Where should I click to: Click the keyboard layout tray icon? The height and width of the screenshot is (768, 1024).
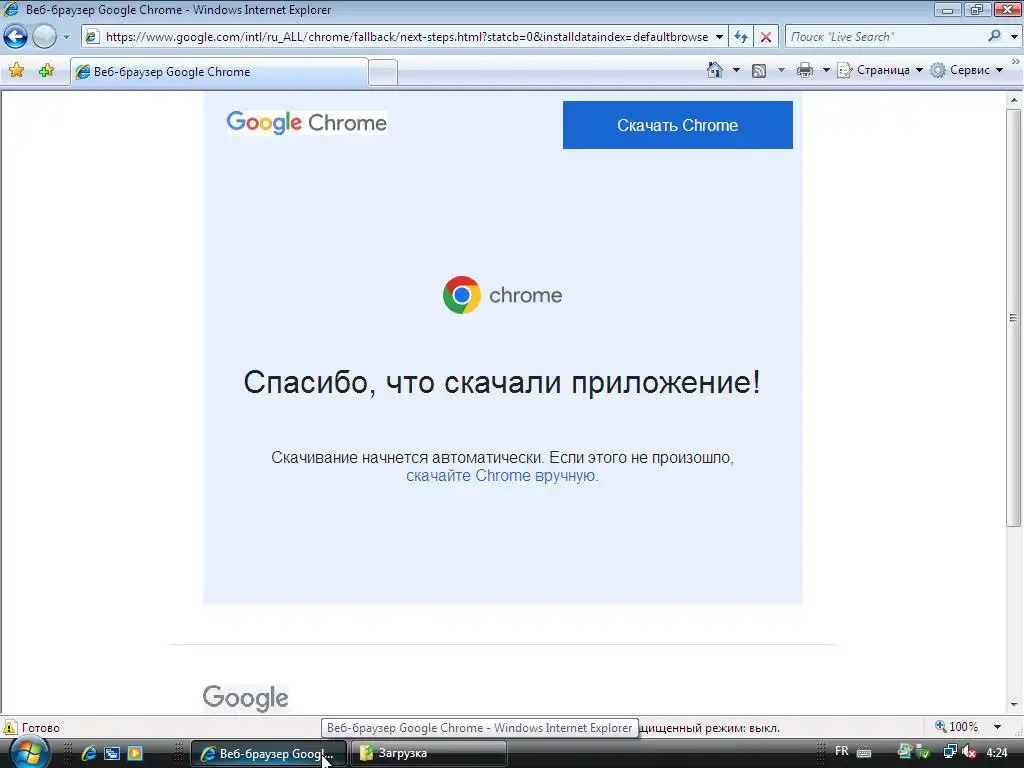pos(864,752)
